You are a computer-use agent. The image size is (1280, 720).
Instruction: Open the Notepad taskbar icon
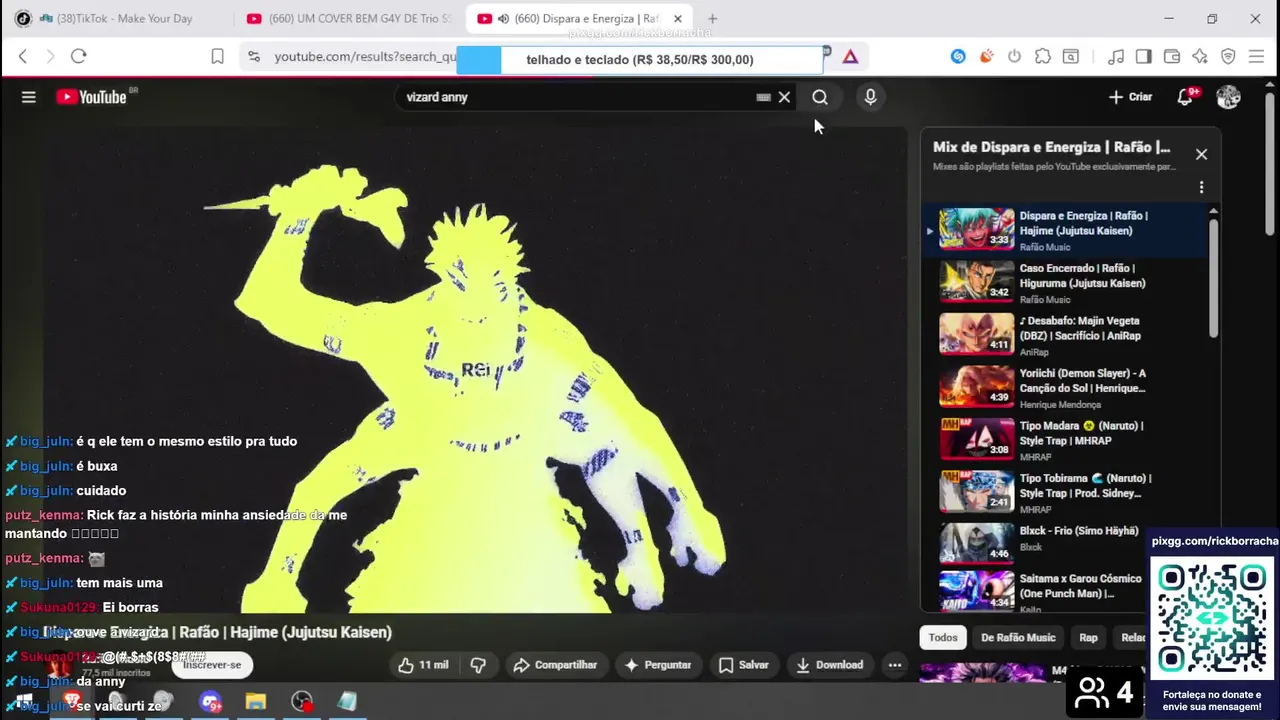347,702
